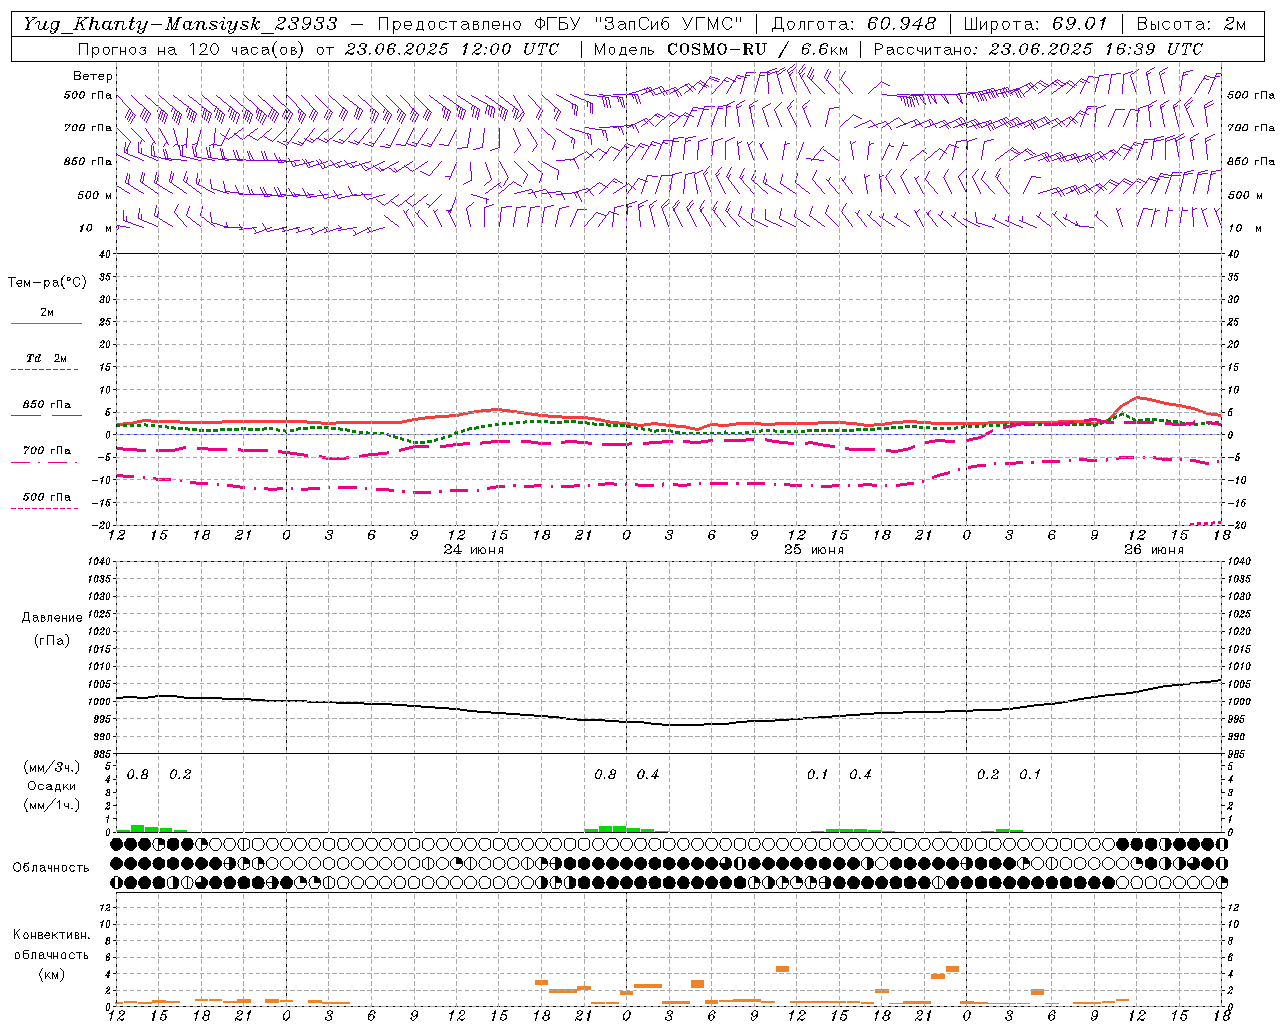Click the 500 гПа temperature legend entry

coord(46,501)
